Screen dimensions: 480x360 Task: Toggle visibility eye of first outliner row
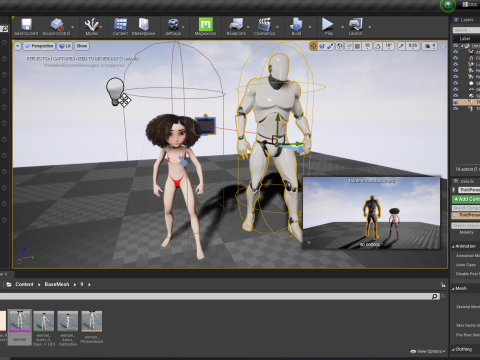coord(456,46)
